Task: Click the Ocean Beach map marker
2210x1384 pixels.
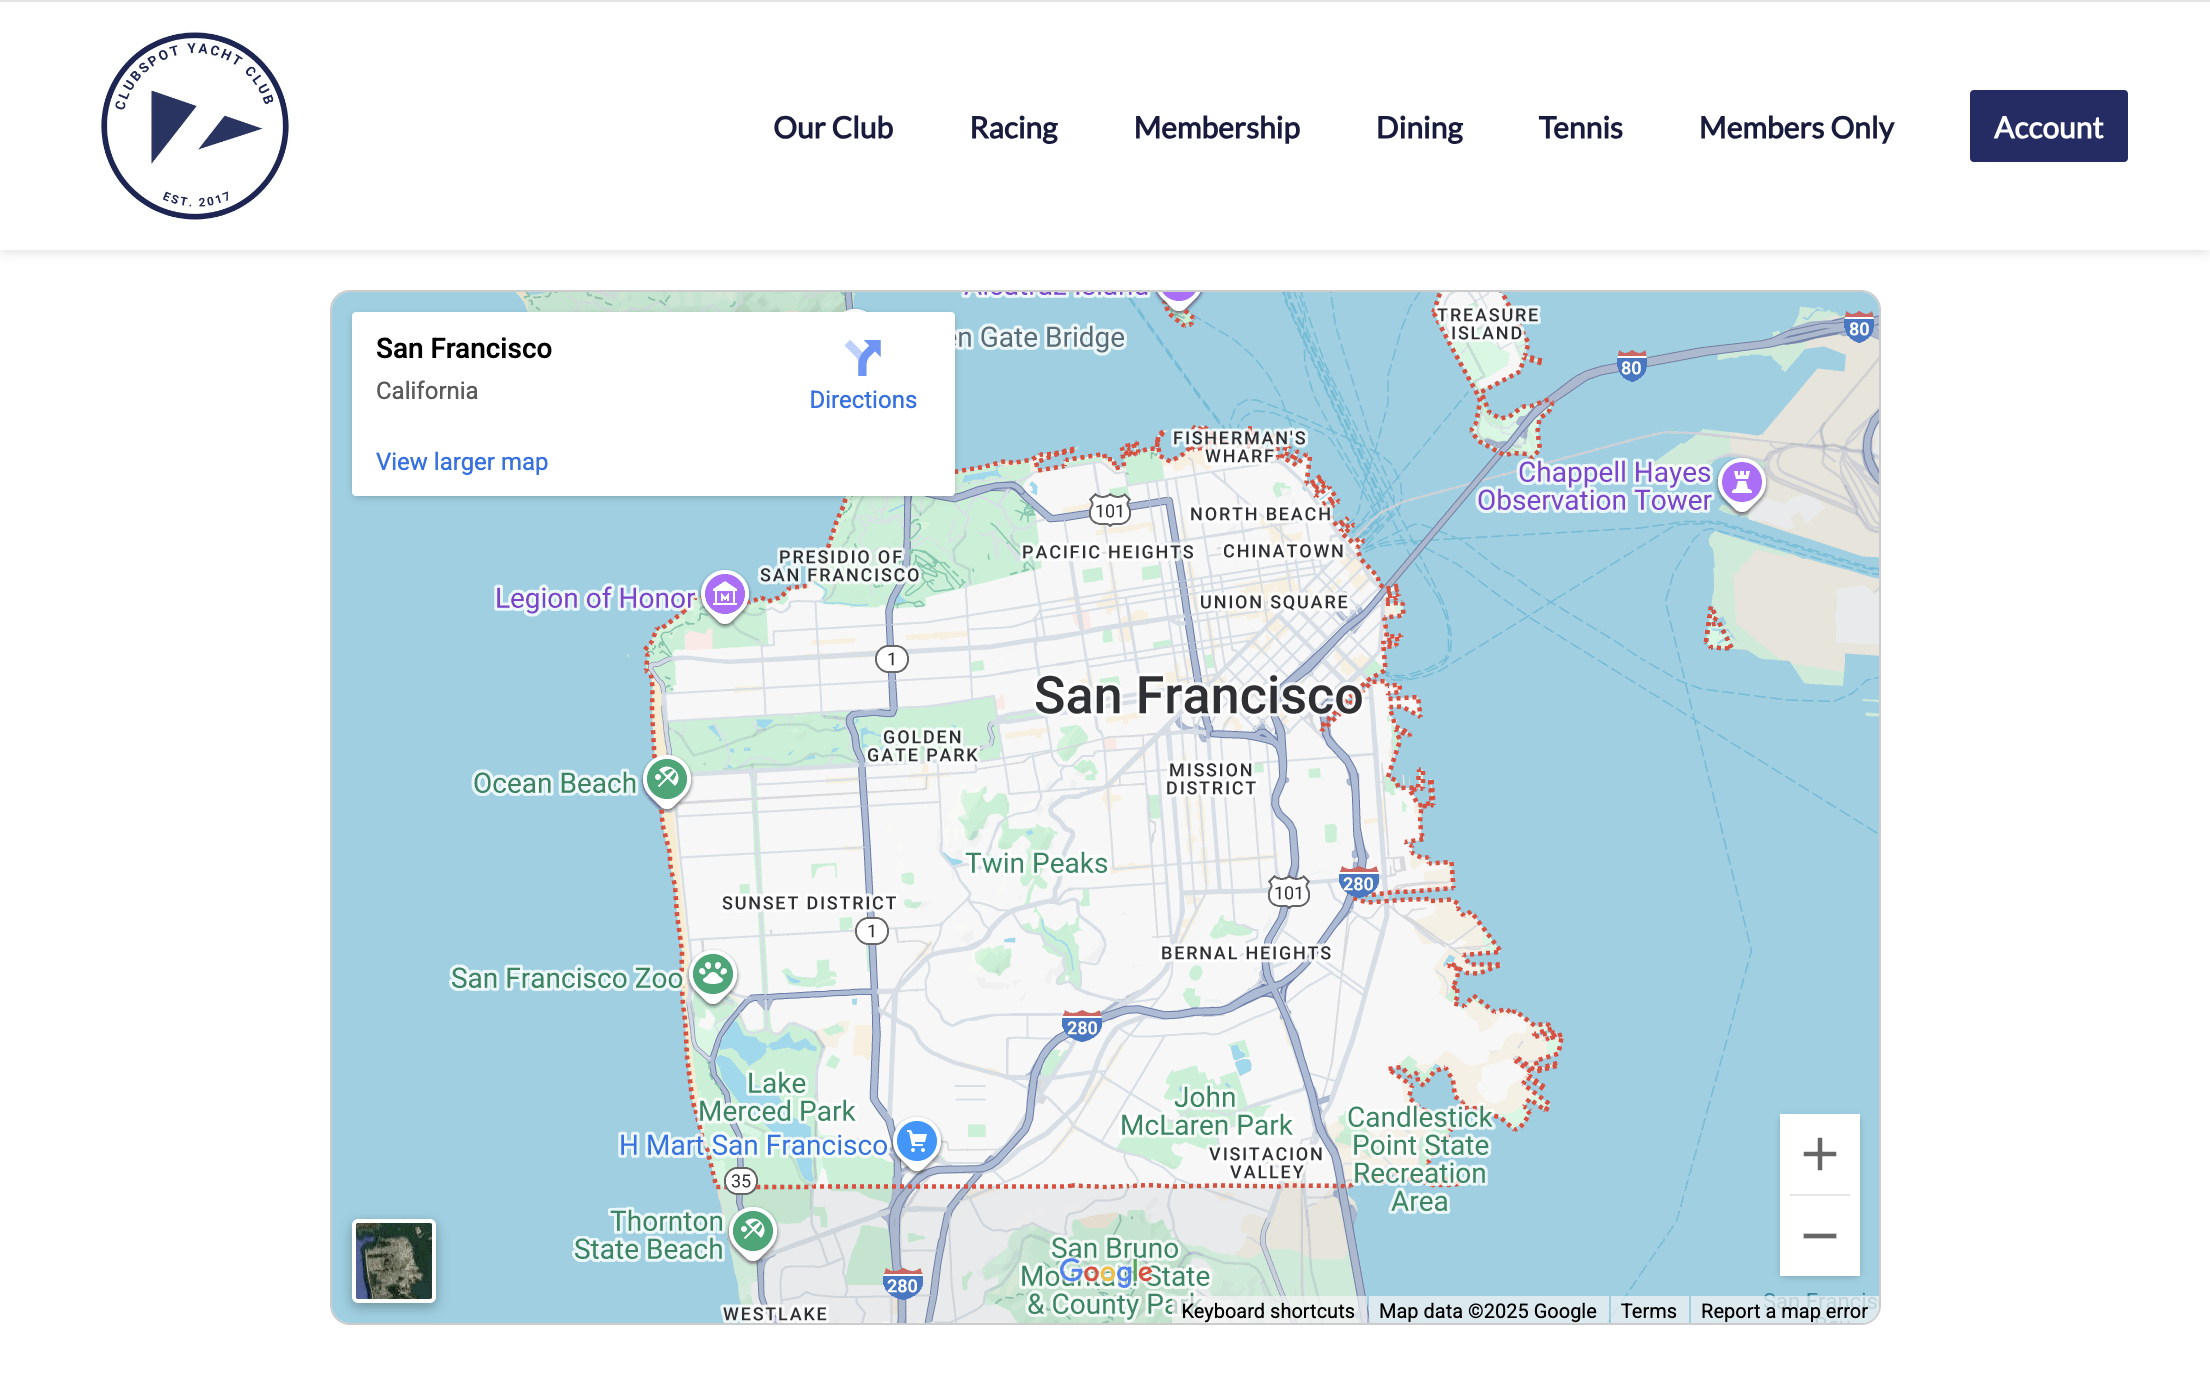Action: click(667, 778)
